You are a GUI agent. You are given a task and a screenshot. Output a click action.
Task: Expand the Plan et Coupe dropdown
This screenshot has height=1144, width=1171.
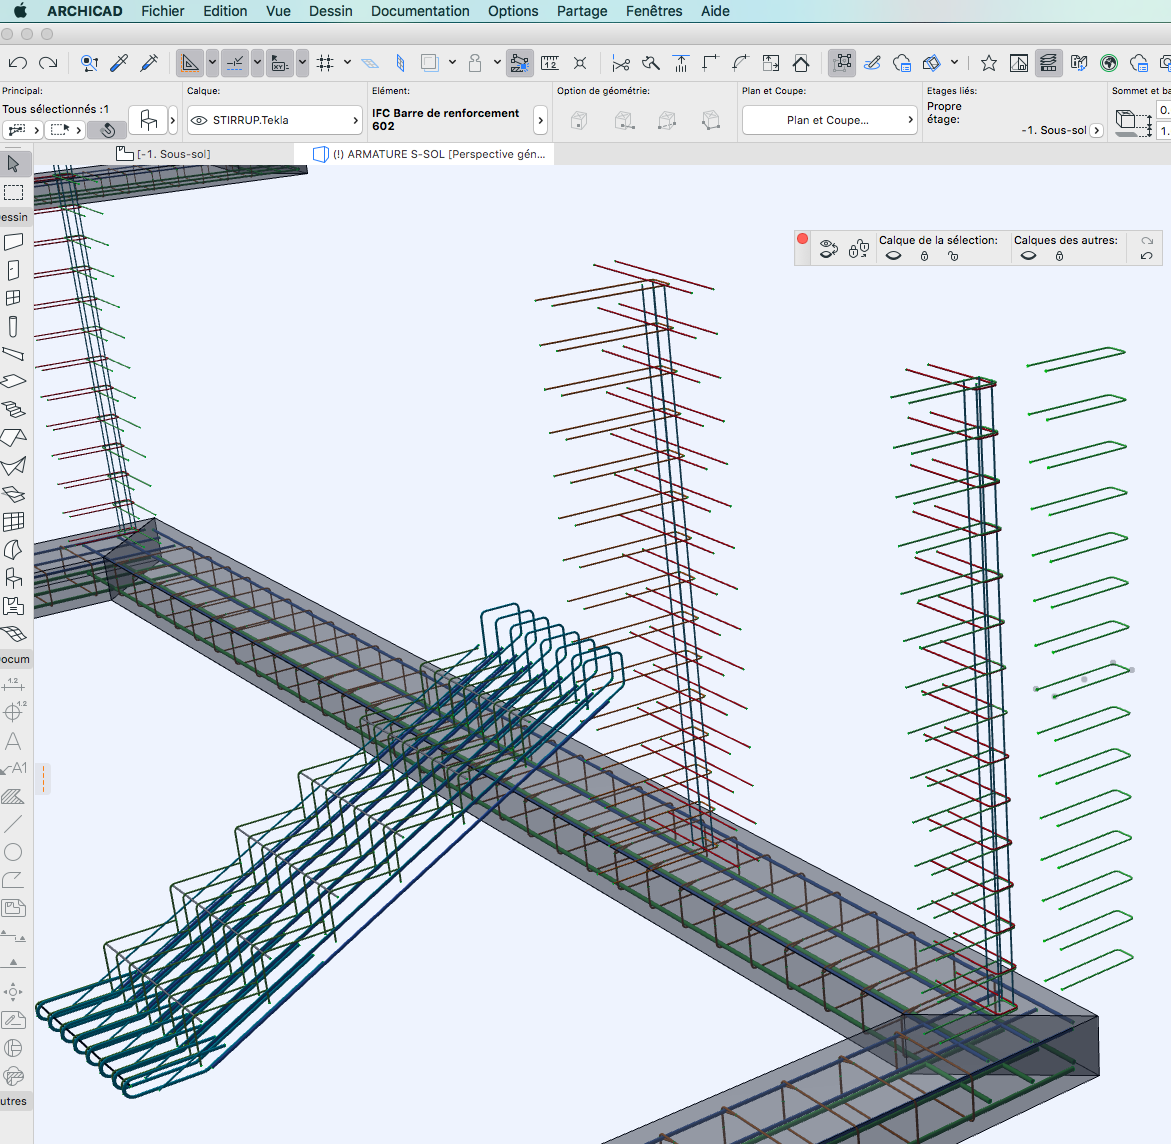[829, 120]
